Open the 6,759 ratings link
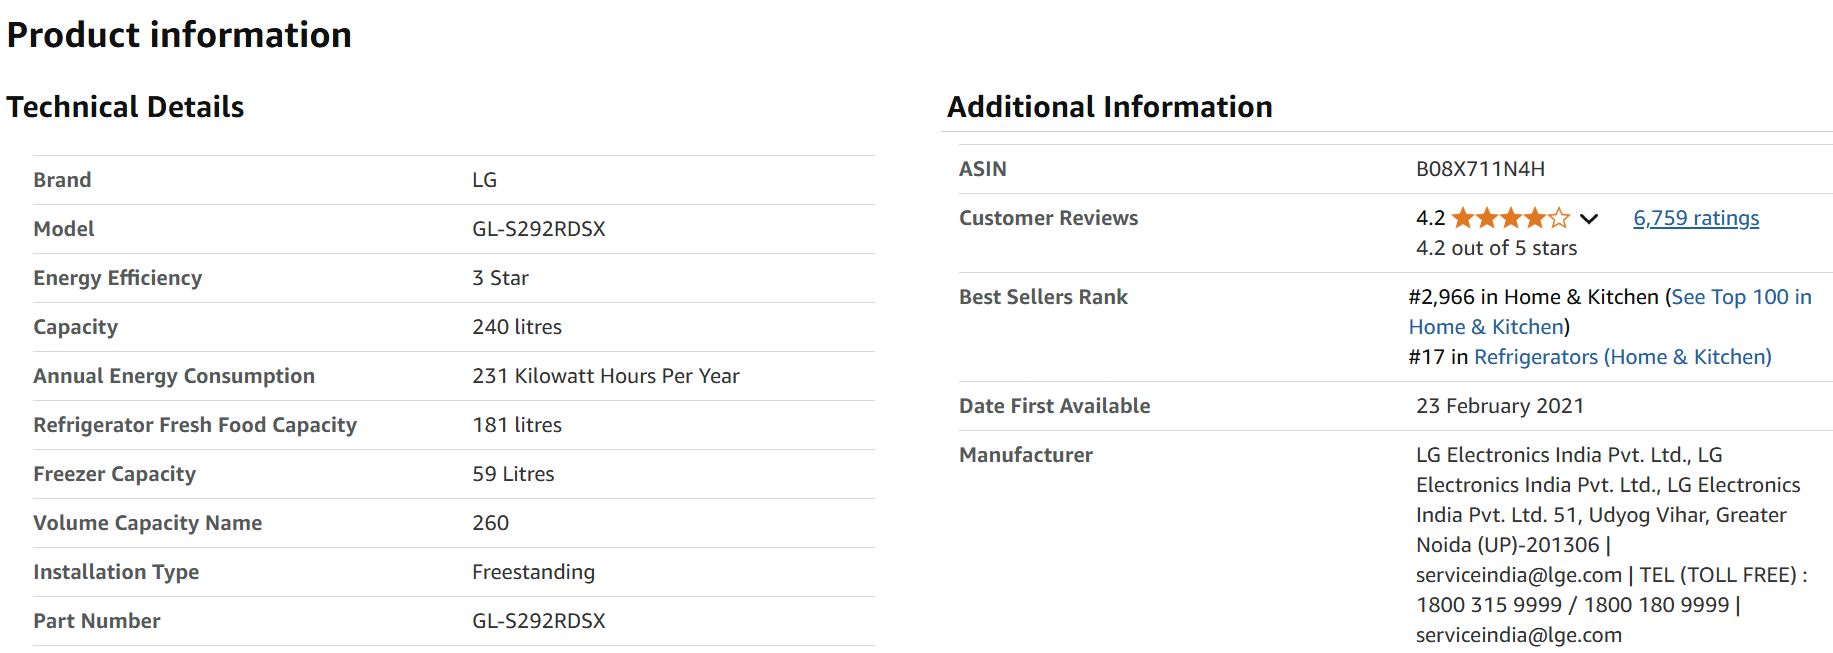The image size is (1833, 653). coord(1696,218)
